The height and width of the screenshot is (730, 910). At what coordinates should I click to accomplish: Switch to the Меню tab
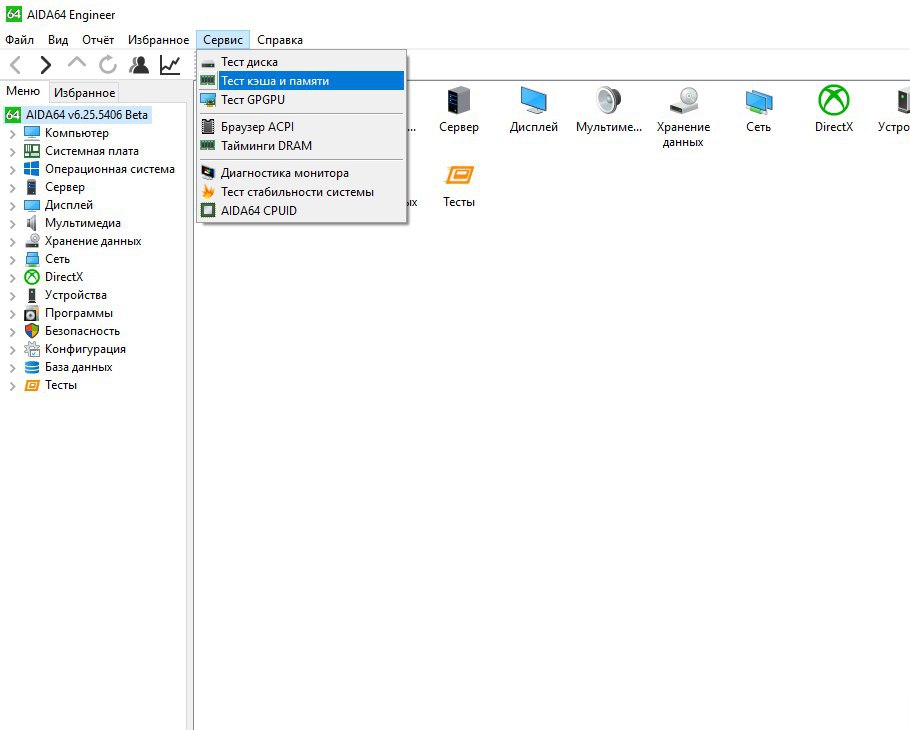[23, 91]
